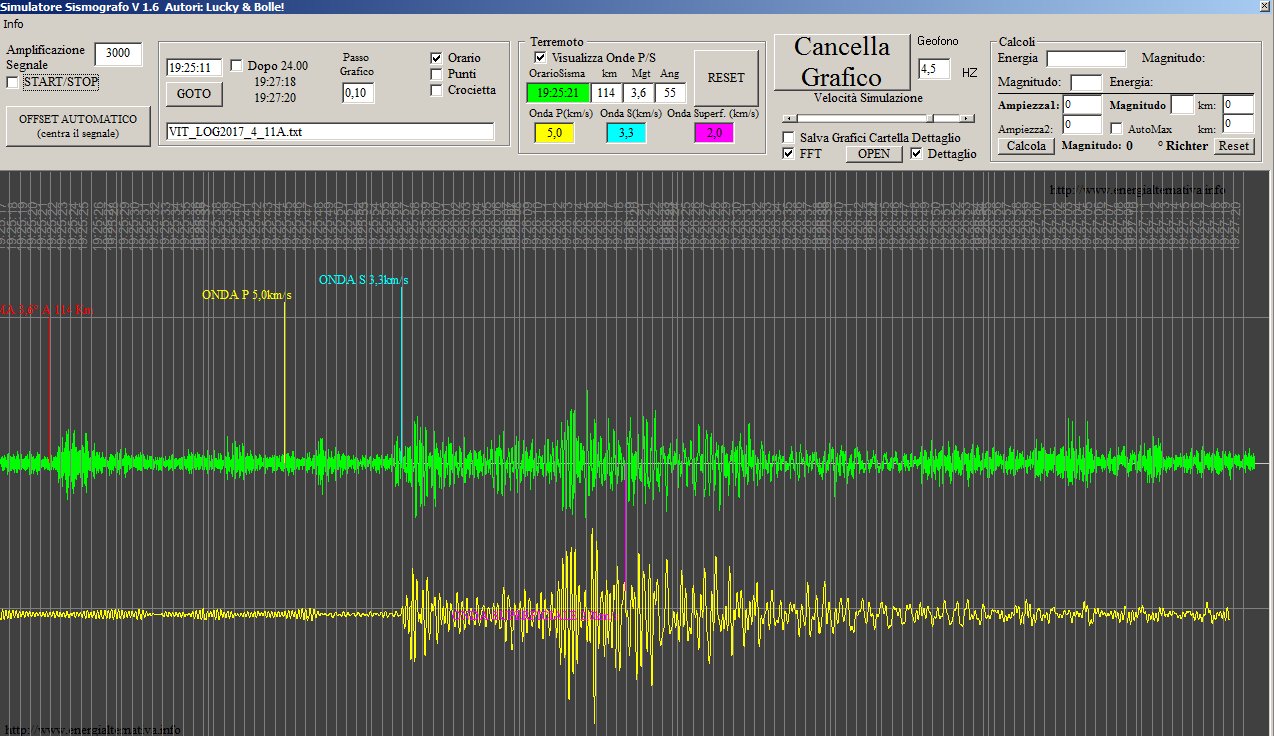The width and height of the screenshot is (1274, 736).
Task: Click the yellow ONDA P 5,0km/s marker label
Action: click(x=247, y=295)
